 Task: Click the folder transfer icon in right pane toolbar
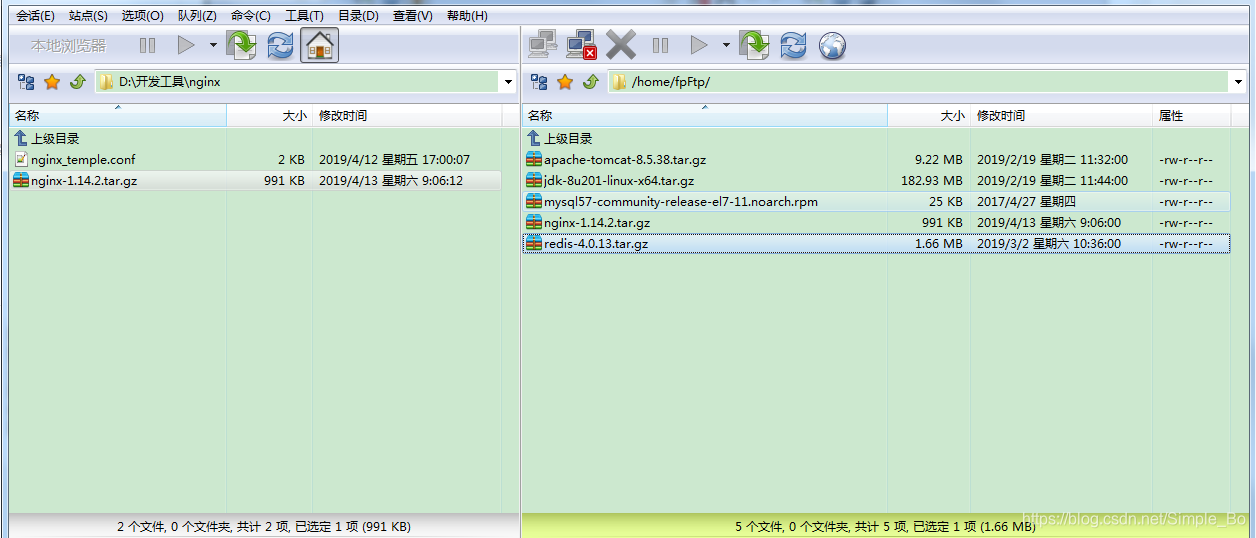[754, 45]
